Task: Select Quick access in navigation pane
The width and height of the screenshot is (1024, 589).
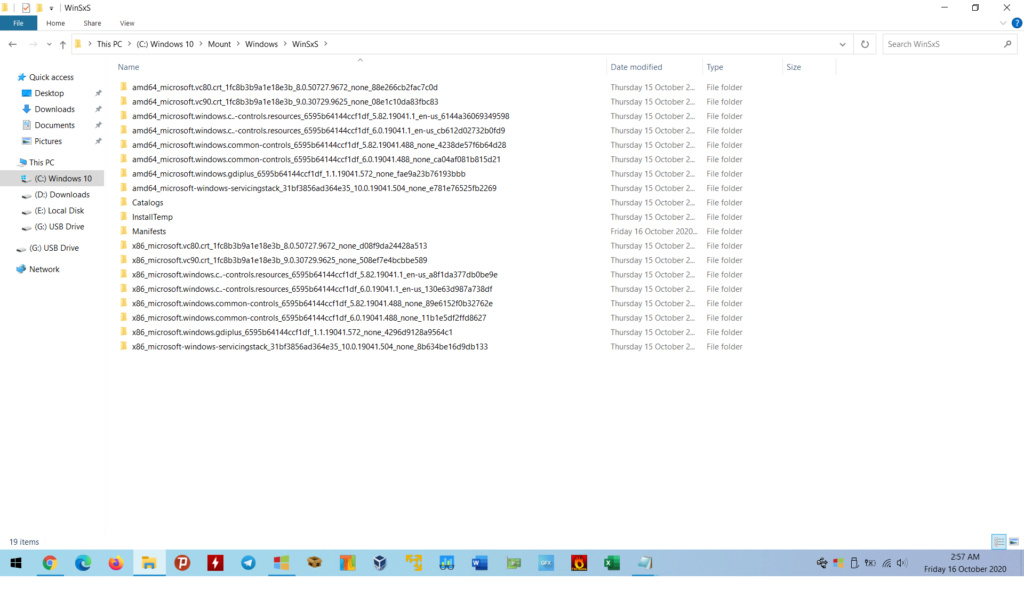Action: 51,77
